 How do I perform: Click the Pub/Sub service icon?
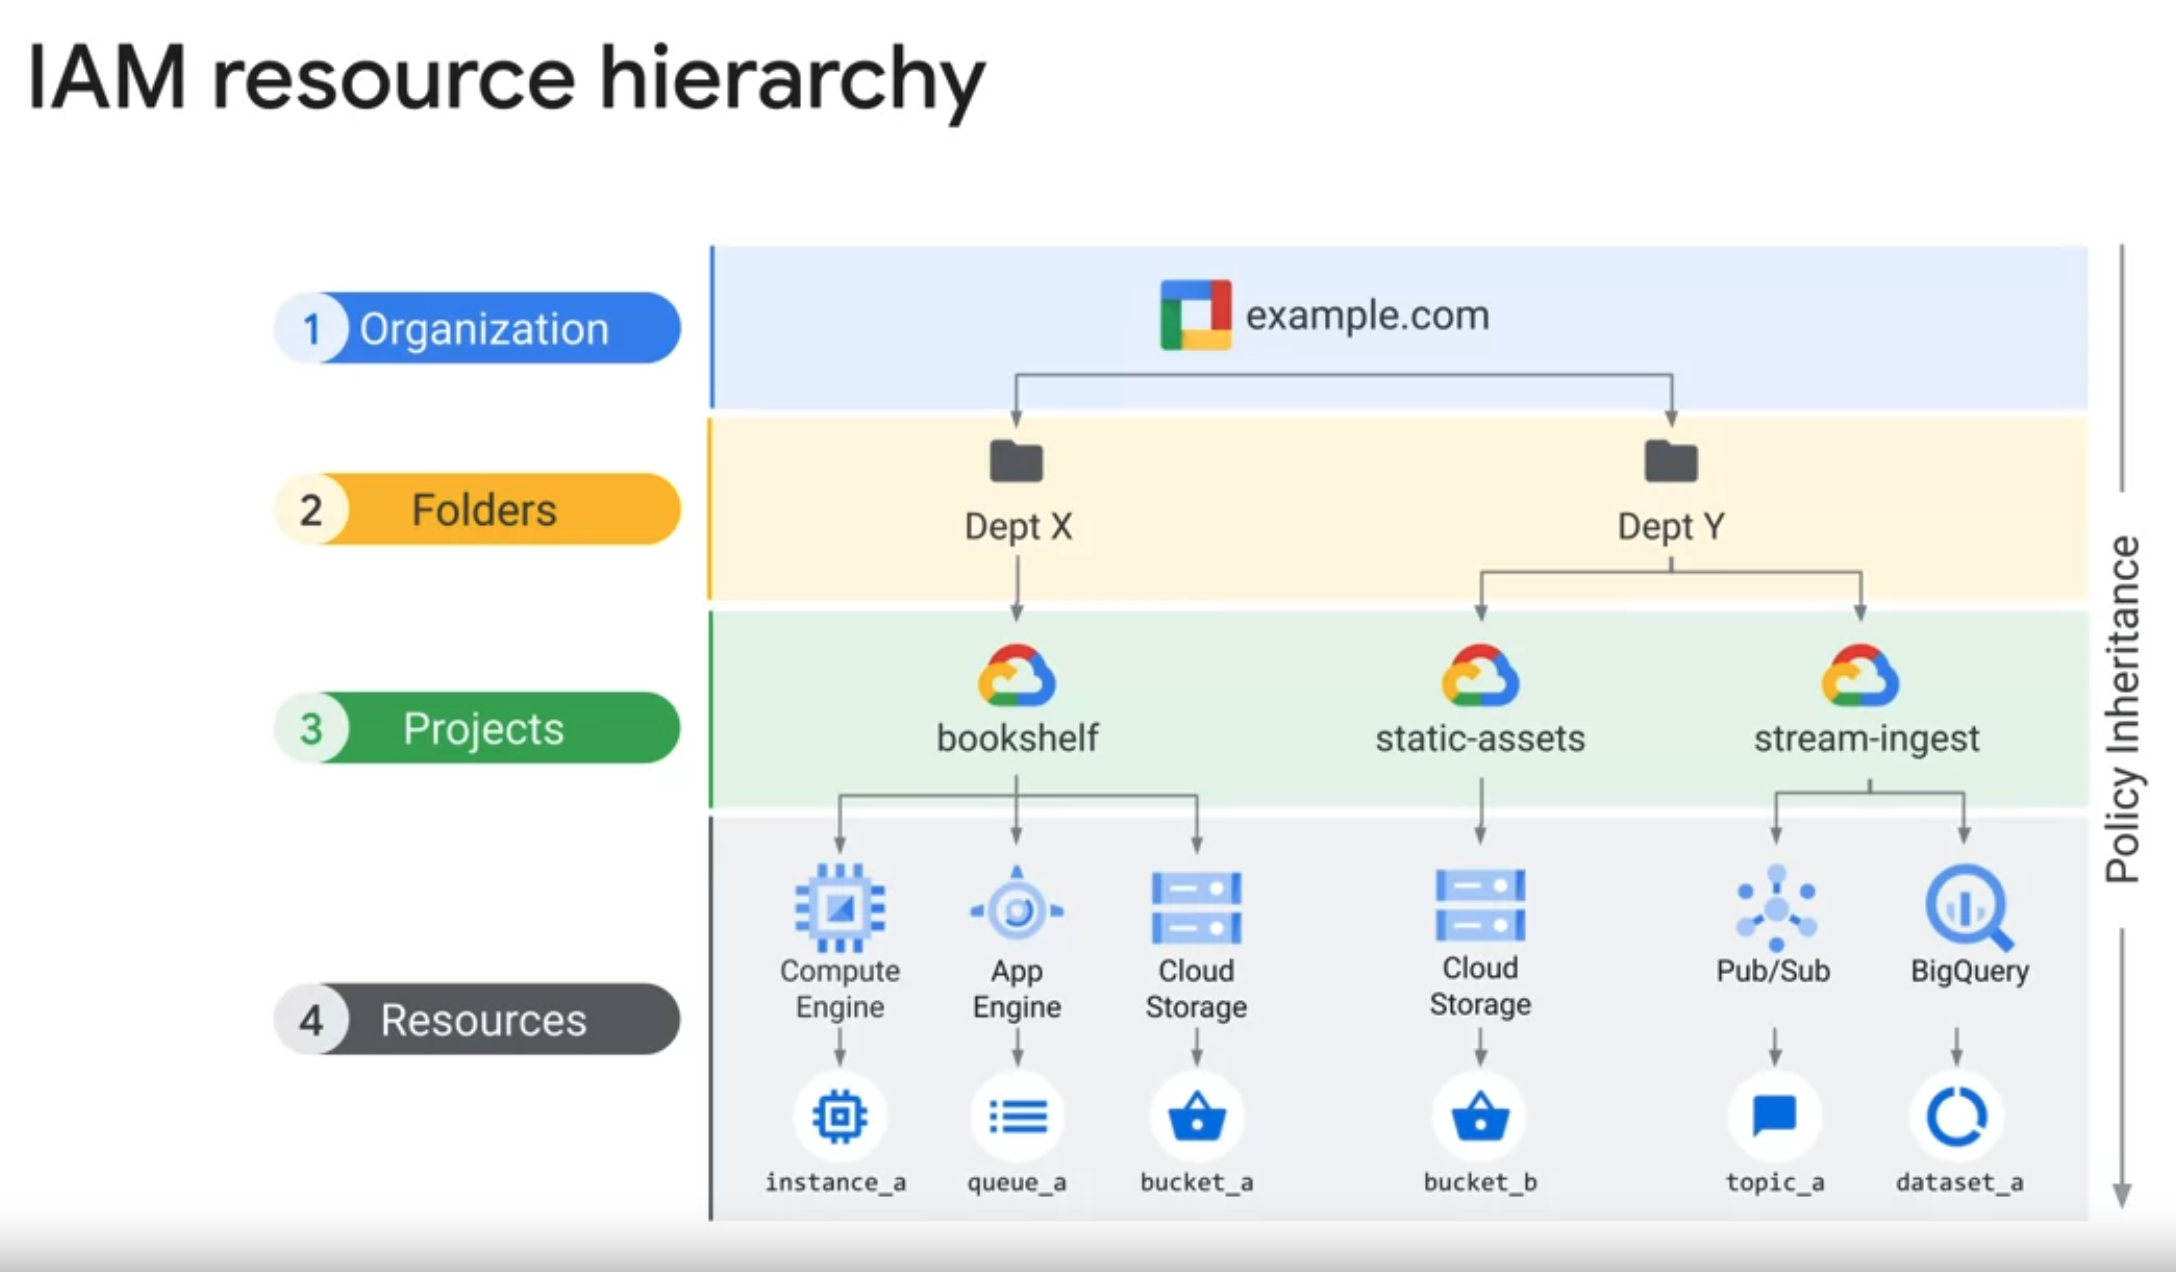(x=1775, y=908)
